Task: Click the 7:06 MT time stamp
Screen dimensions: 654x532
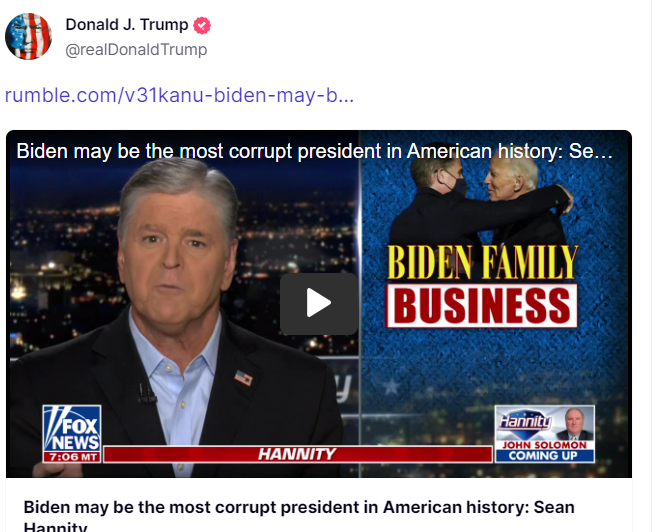Action: (70, 456)
